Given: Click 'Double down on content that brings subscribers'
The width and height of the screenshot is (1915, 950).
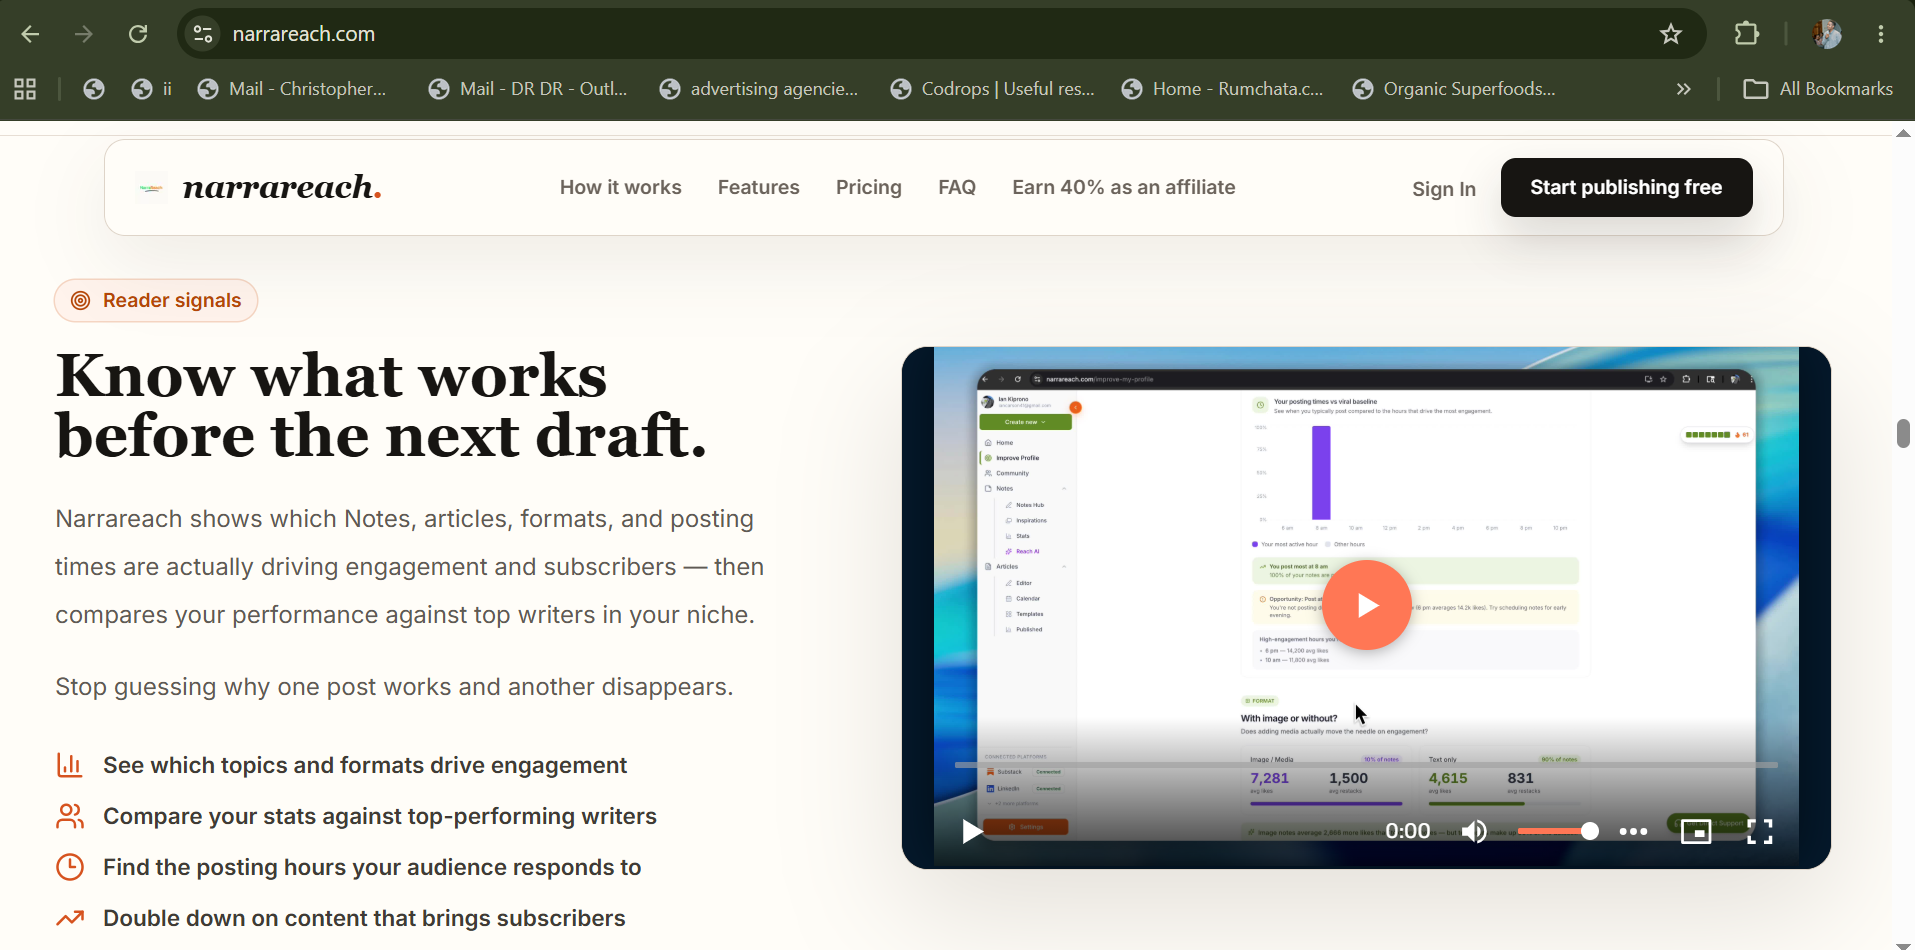Looking at the screenshot, I should pos(364,918).
